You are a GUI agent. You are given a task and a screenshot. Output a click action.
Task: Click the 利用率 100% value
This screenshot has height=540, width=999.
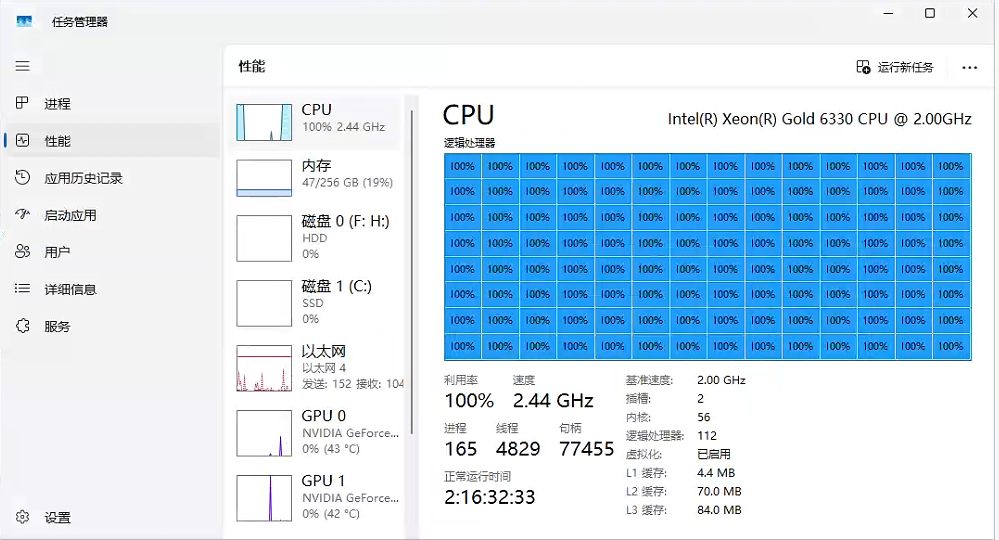pyautogui.click(x=469, y=401)
